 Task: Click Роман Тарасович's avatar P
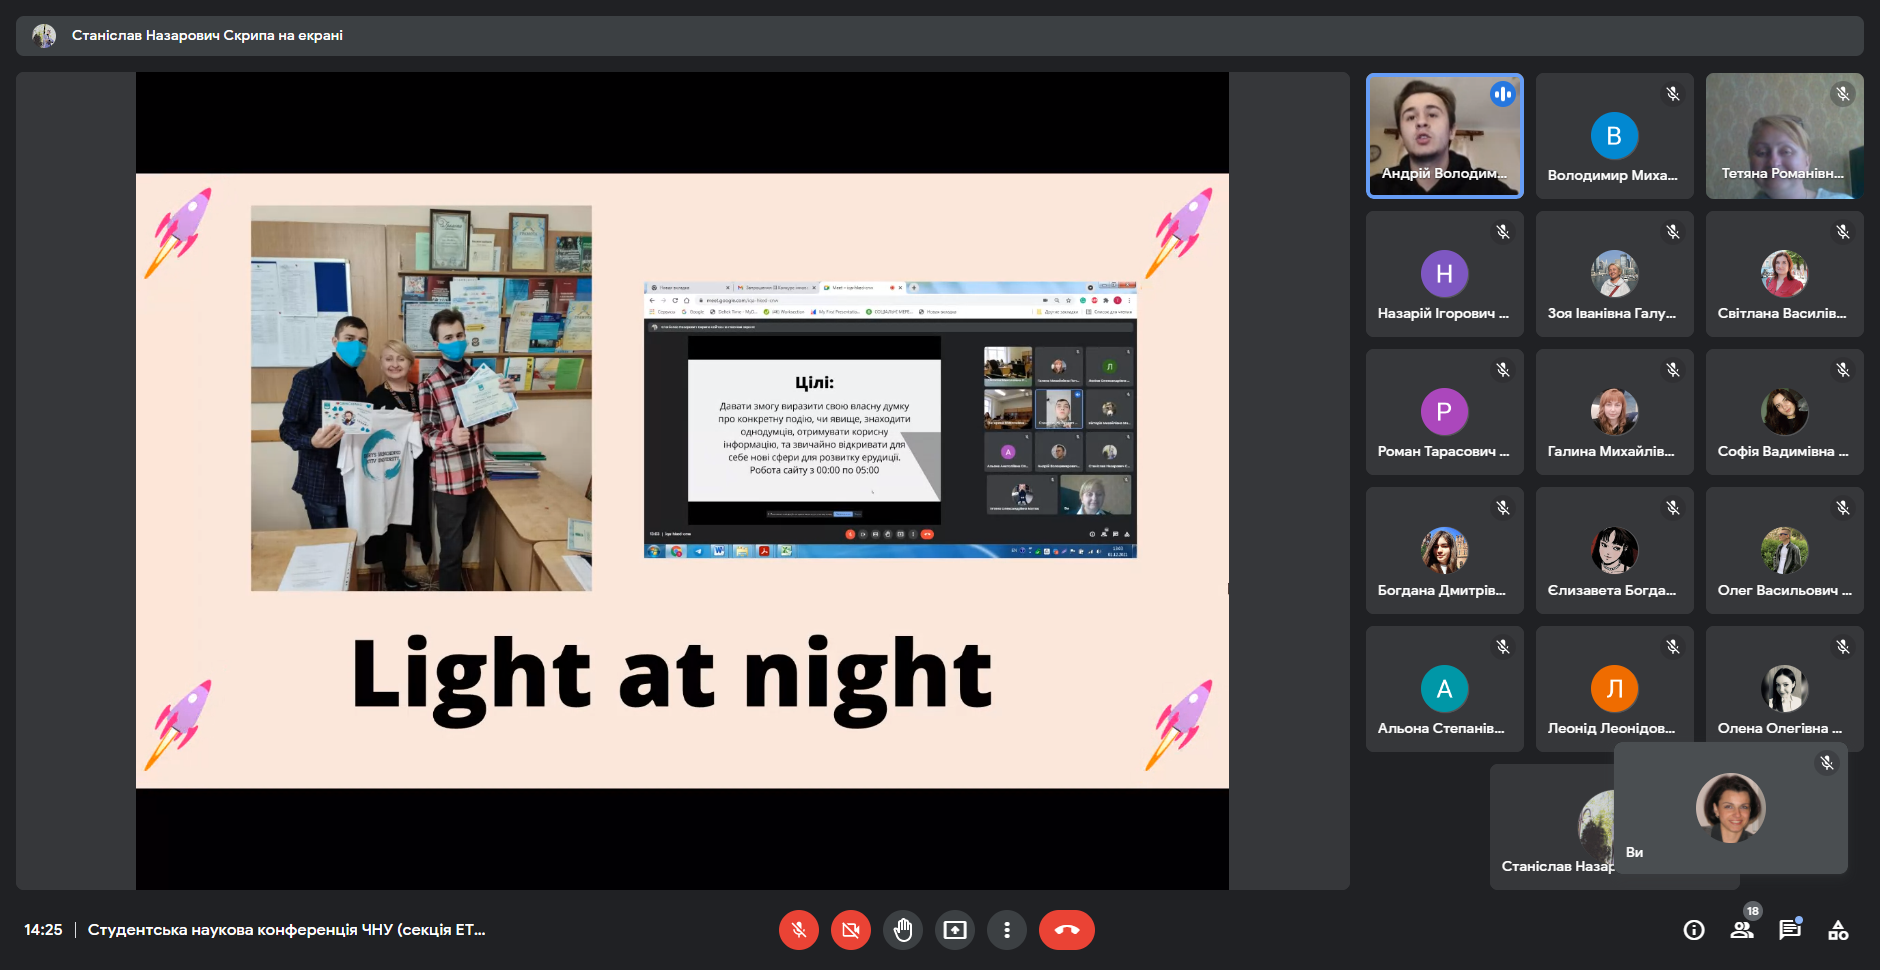tap(1444, 412)
